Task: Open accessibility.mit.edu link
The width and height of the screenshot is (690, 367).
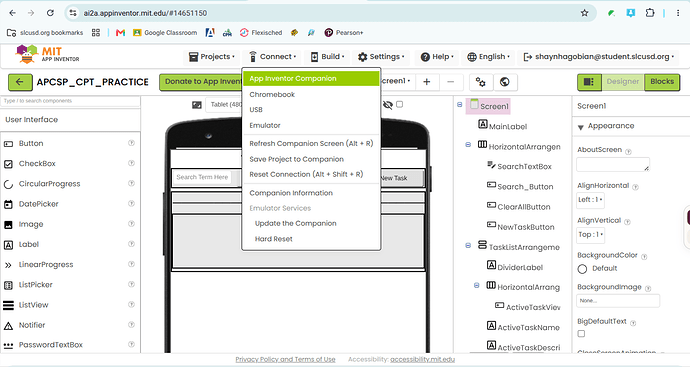Action: 422,360
